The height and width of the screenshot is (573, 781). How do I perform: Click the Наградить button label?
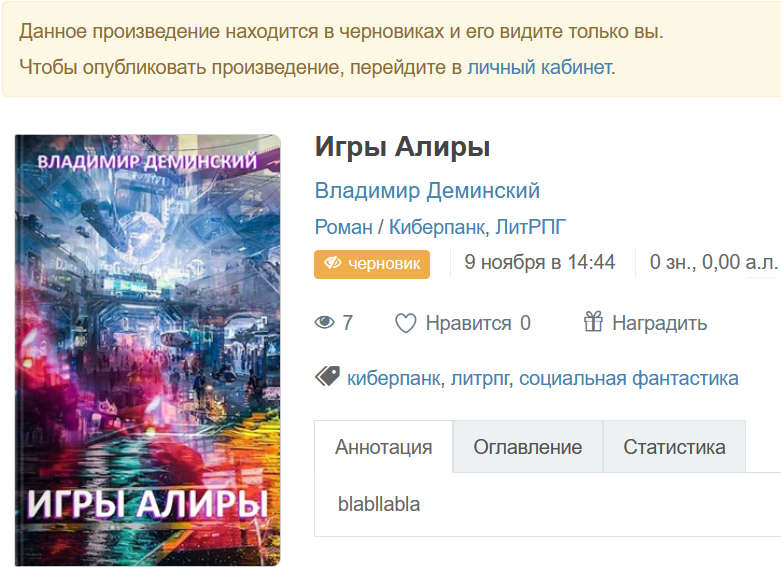pyautogui.click(x=659, y=323)
